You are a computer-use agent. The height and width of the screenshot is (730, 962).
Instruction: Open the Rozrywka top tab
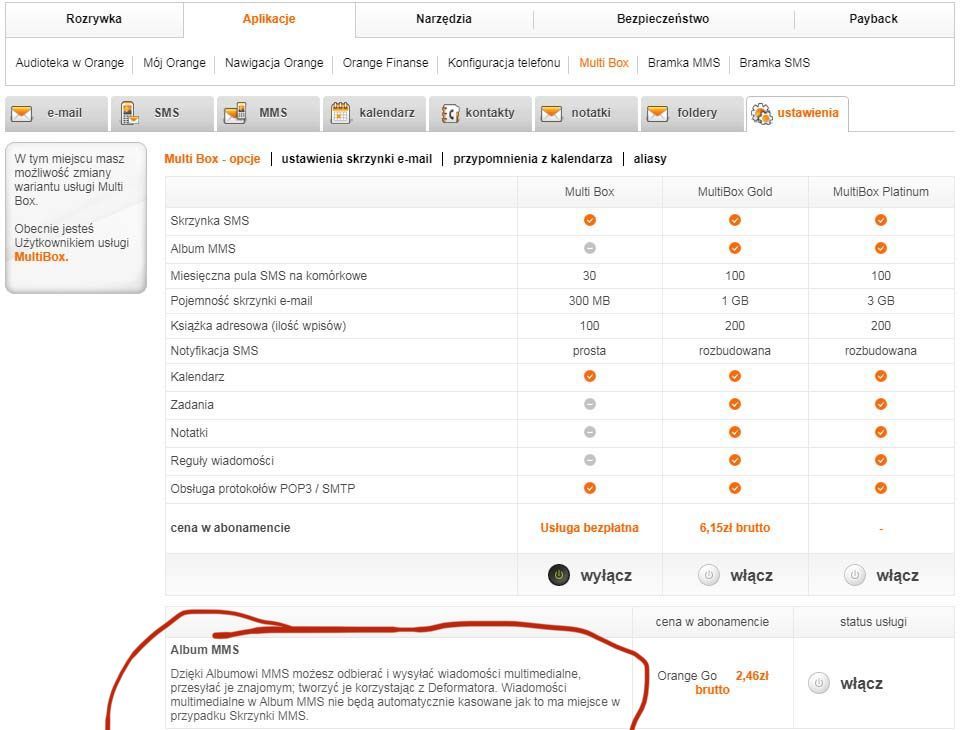coord(94,19)
